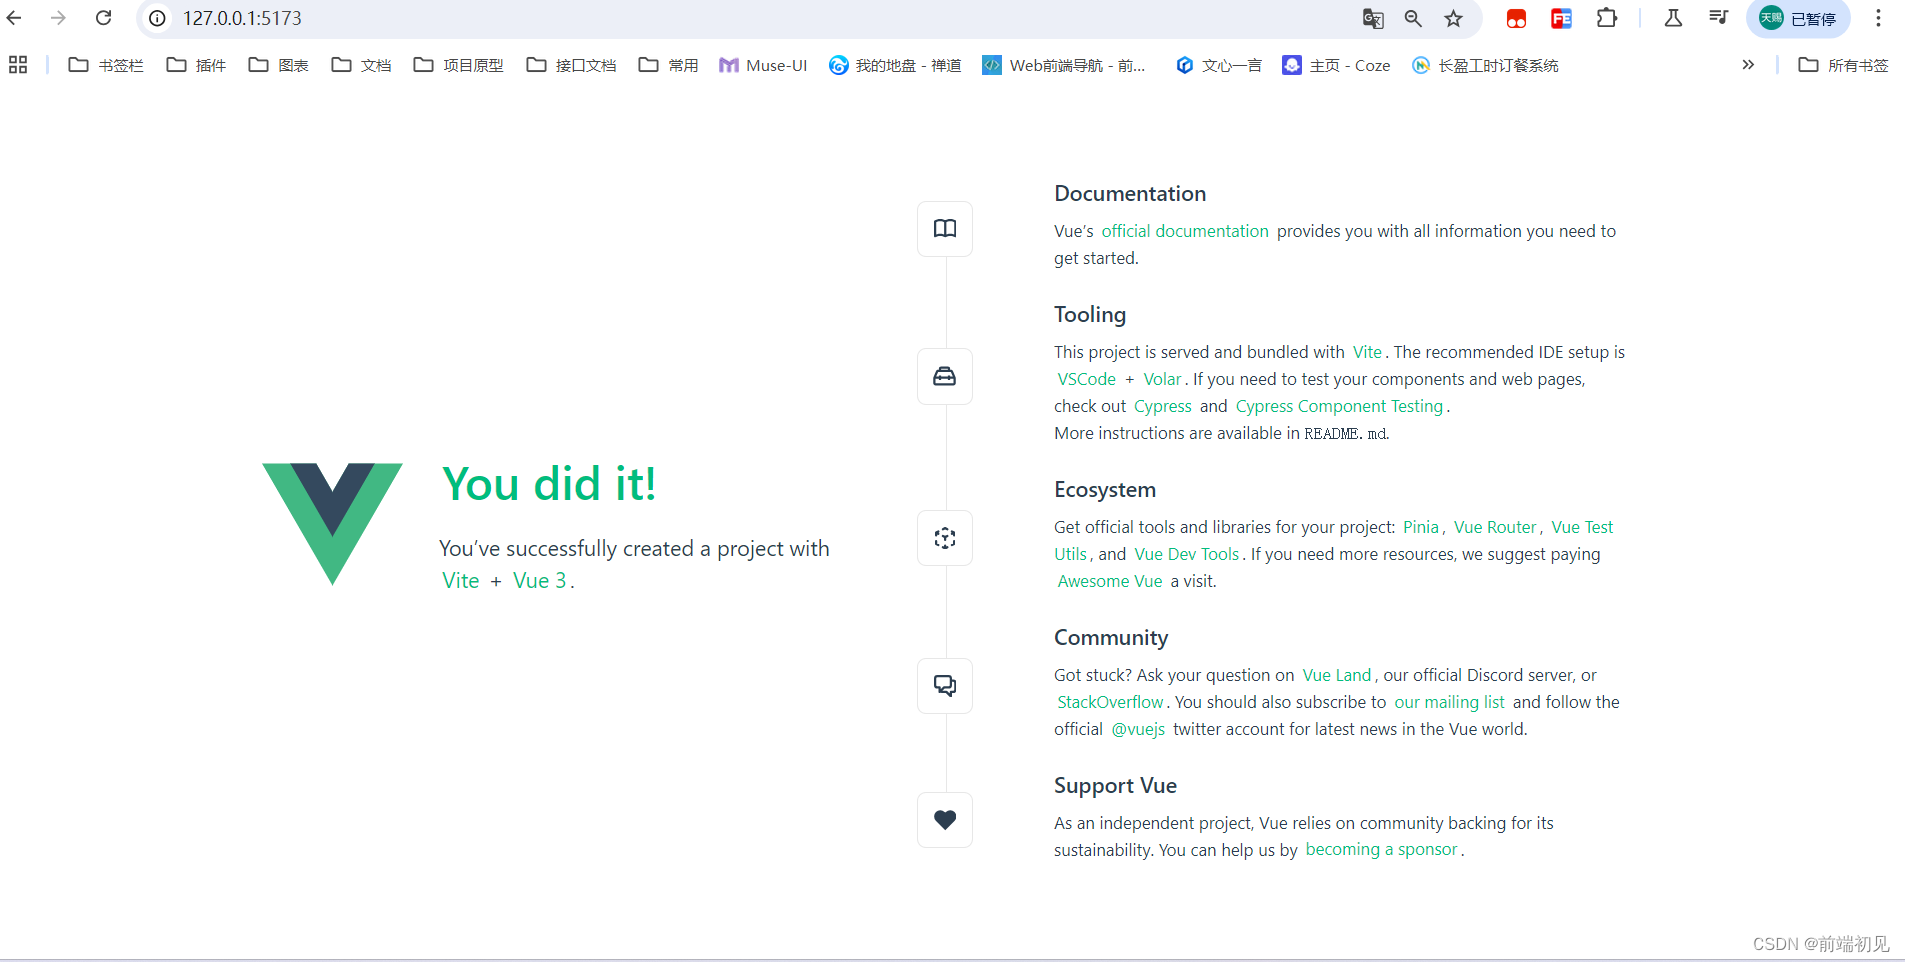Open the Cypress Component Testing link
Viewport: 1905px width, 962px height.
1339,406
